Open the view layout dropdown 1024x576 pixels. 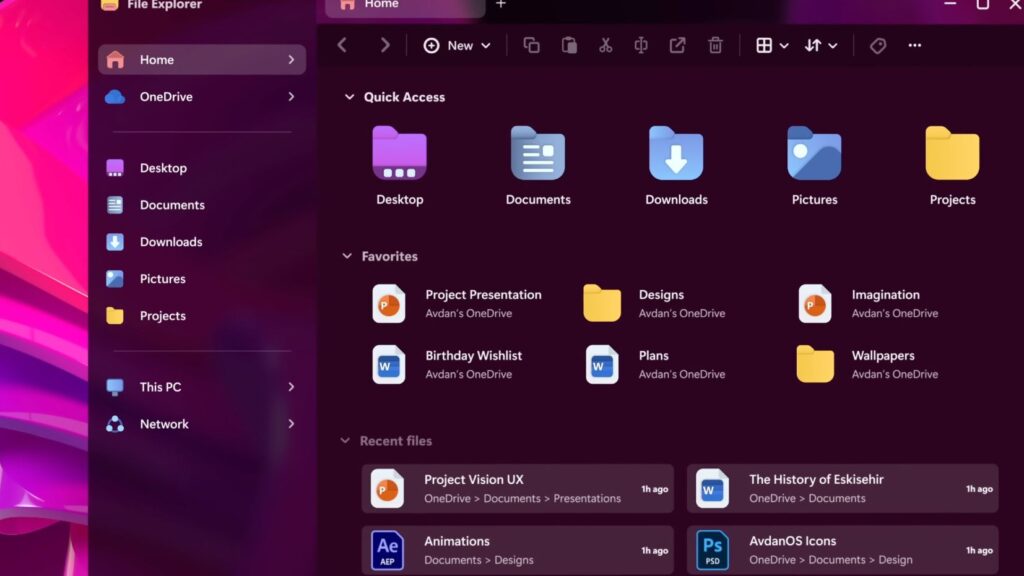tap(772, 45)
